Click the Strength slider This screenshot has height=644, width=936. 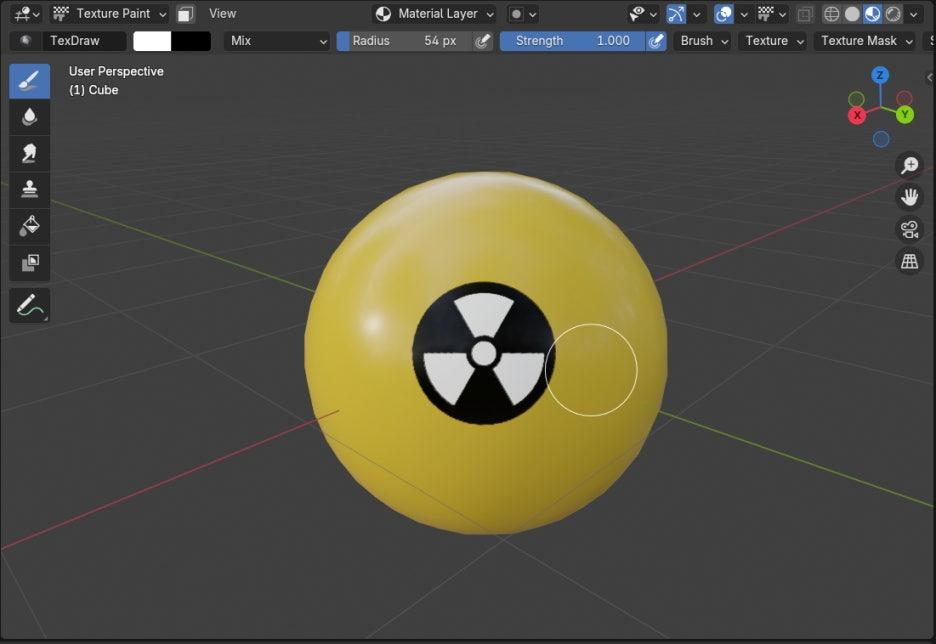(x=572, y=41)
